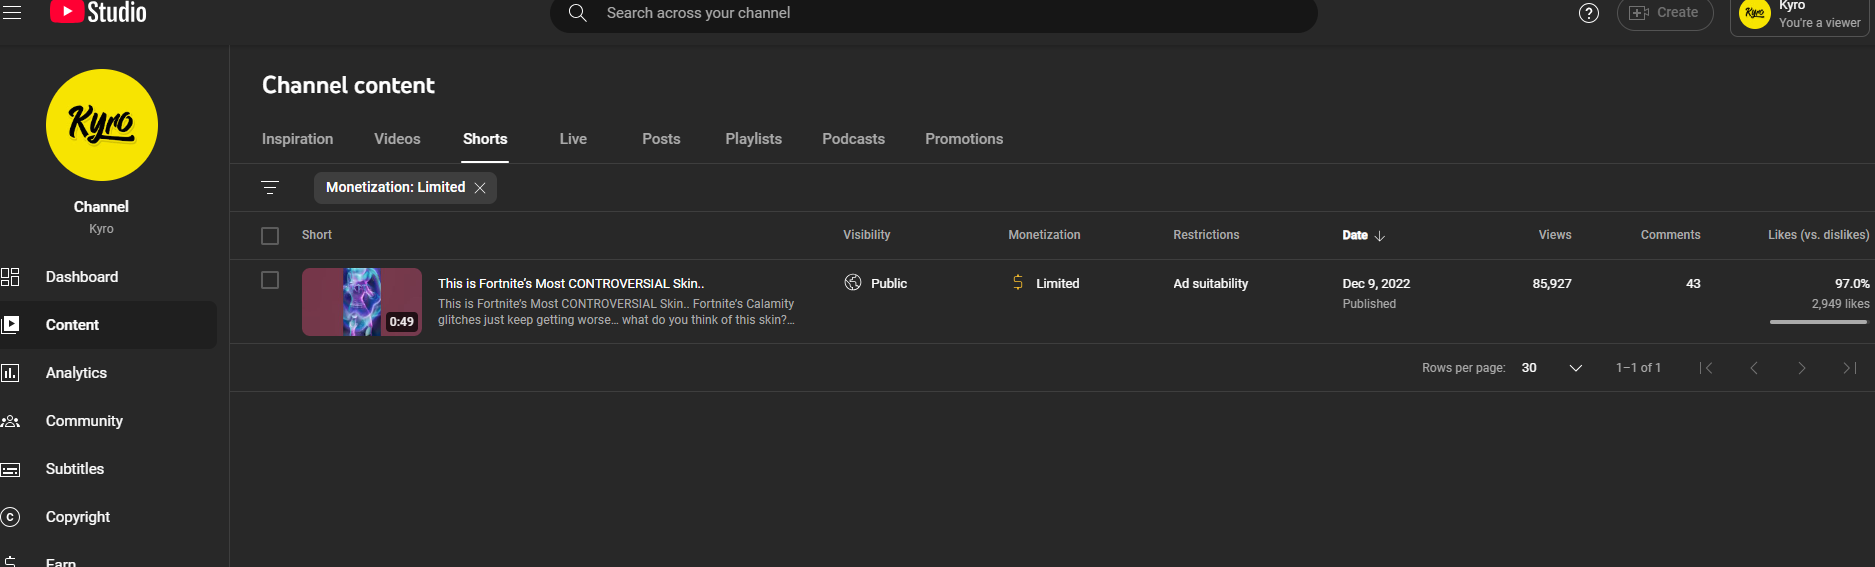Click the 2,949 likes count
This screenshot has width=1875, height=567.
(1840, 304)
